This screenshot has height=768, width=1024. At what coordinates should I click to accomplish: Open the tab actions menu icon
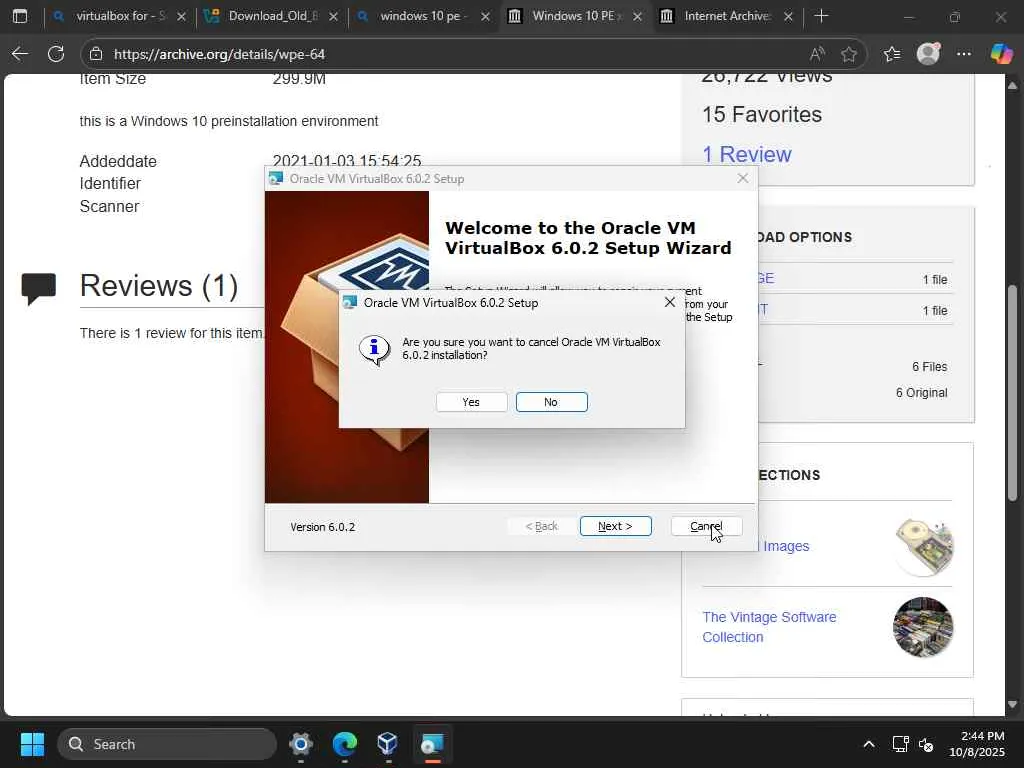(20, 16)
